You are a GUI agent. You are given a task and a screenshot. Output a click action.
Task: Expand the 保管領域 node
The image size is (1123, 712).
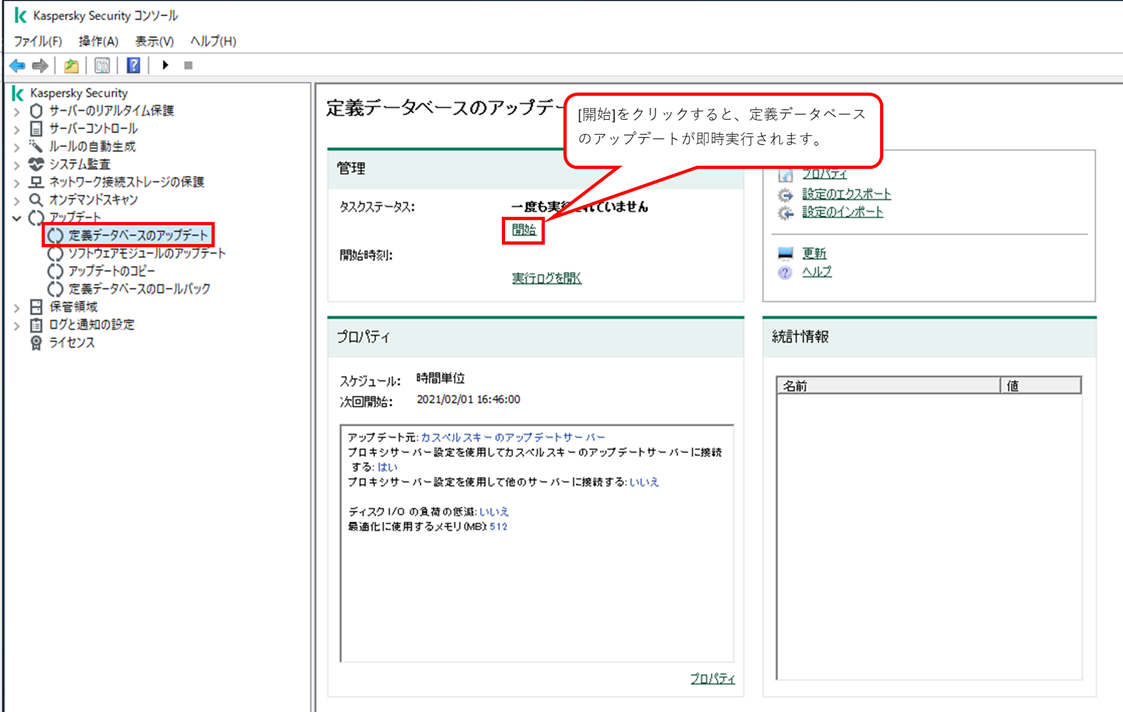17,307
